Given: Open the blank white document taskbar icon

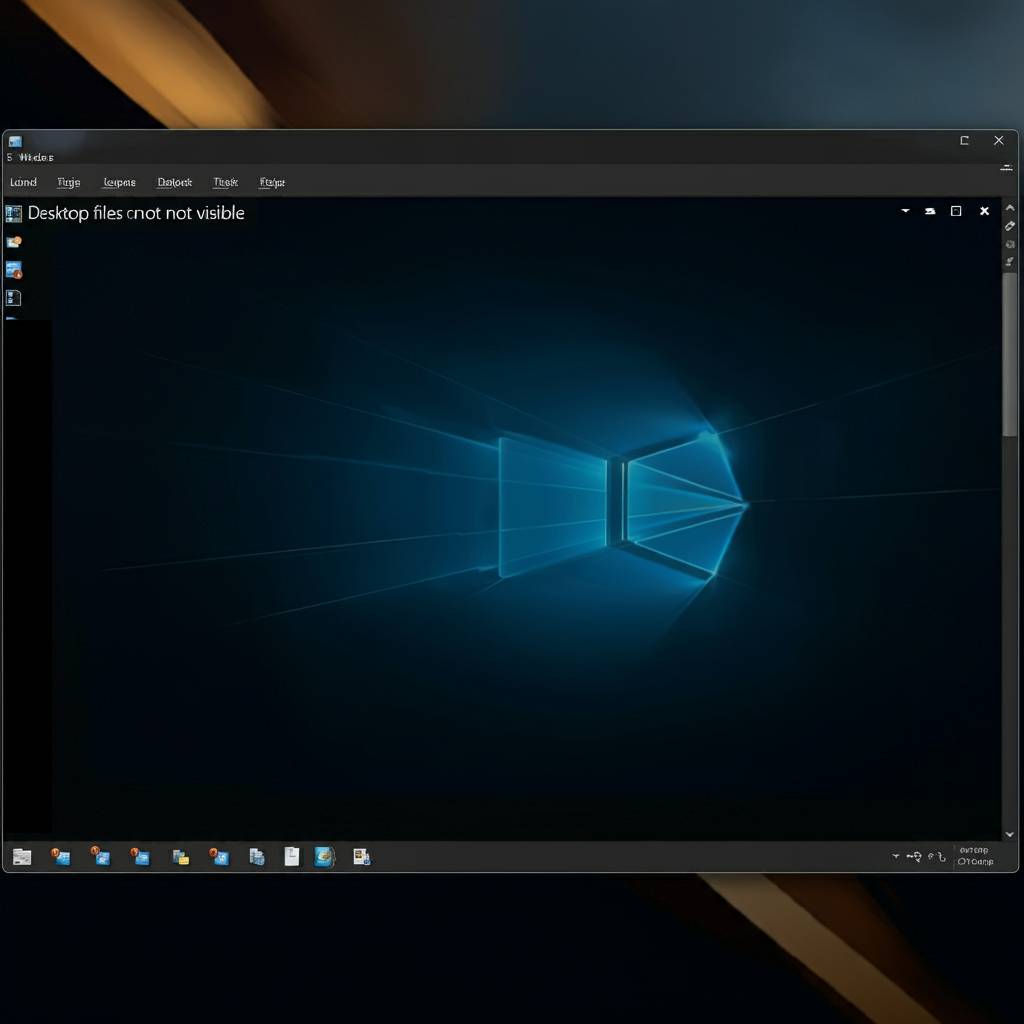Looking at the screenshot, I should 292,856.
